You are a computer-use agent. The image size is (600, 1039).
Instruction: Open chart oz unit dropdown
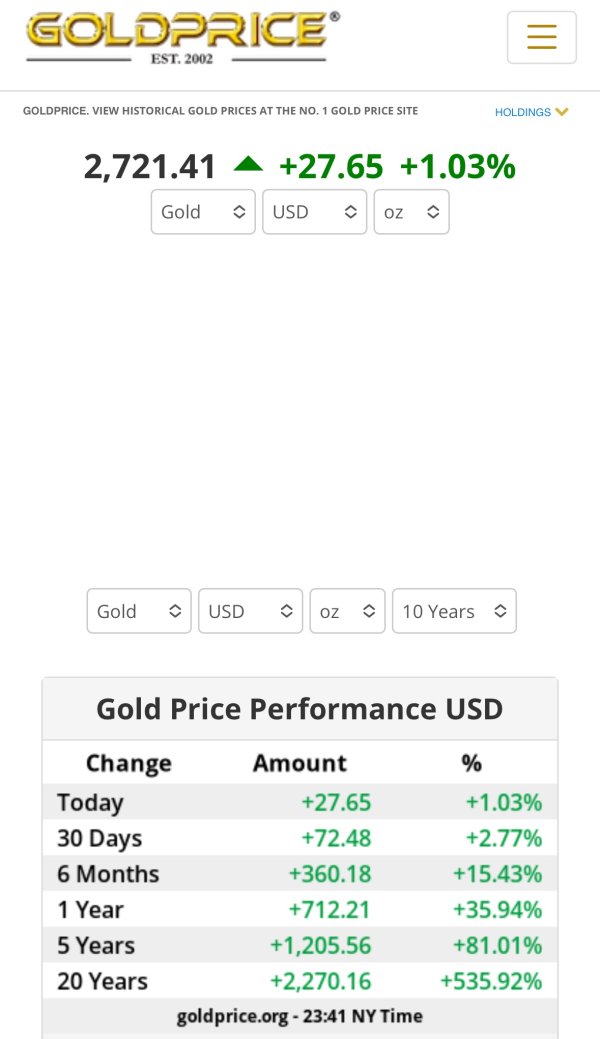pos(347,611)
